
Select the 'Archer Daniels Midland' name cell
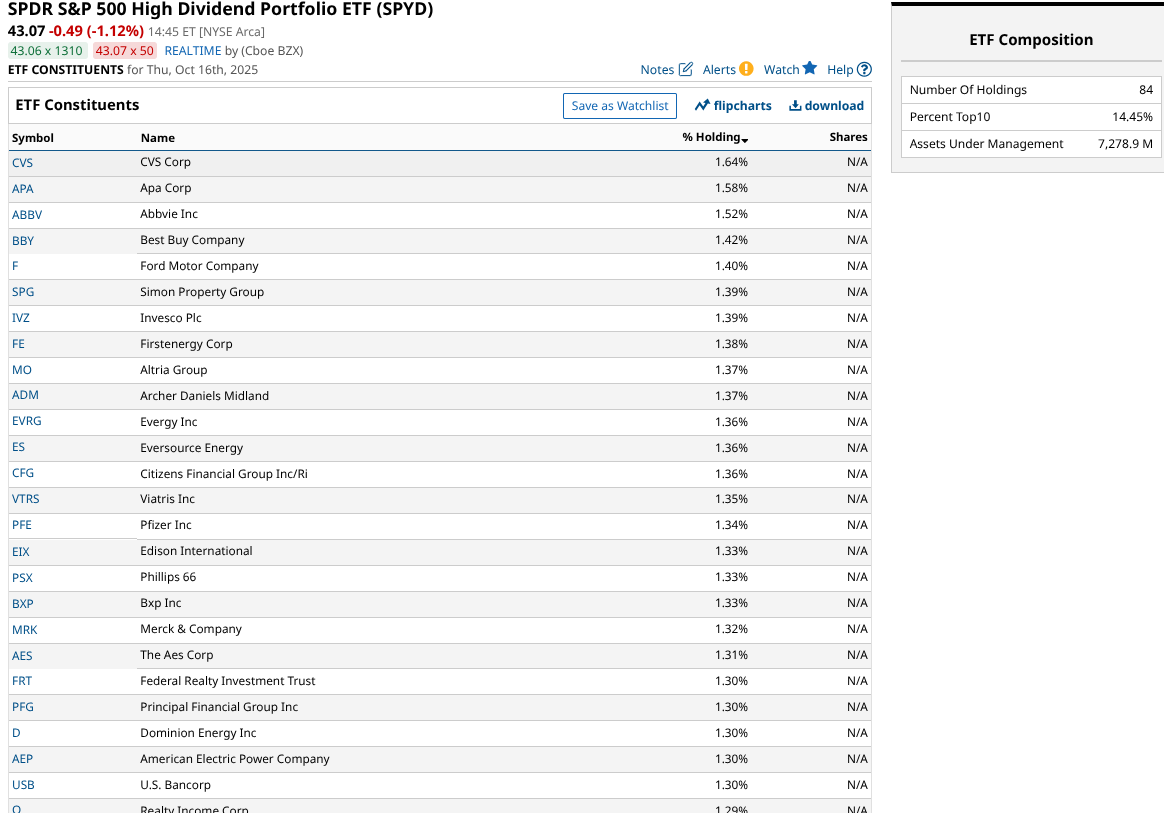coord(205,396)
